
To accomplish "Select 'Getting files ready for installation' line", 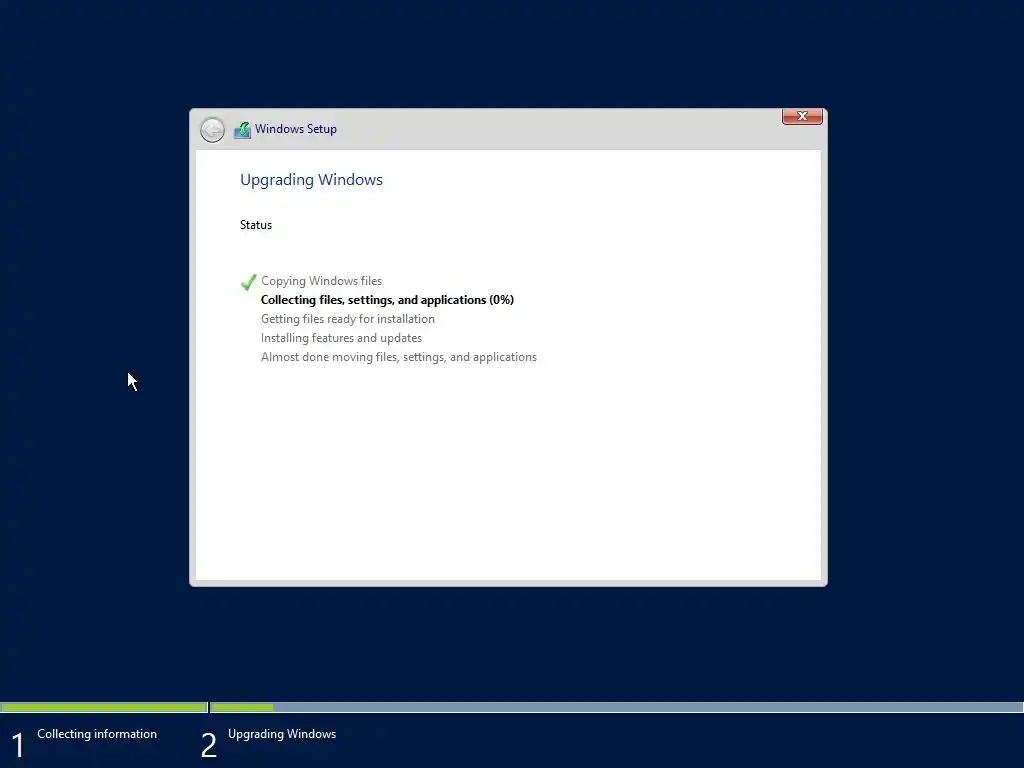I will tap(347, 319).
